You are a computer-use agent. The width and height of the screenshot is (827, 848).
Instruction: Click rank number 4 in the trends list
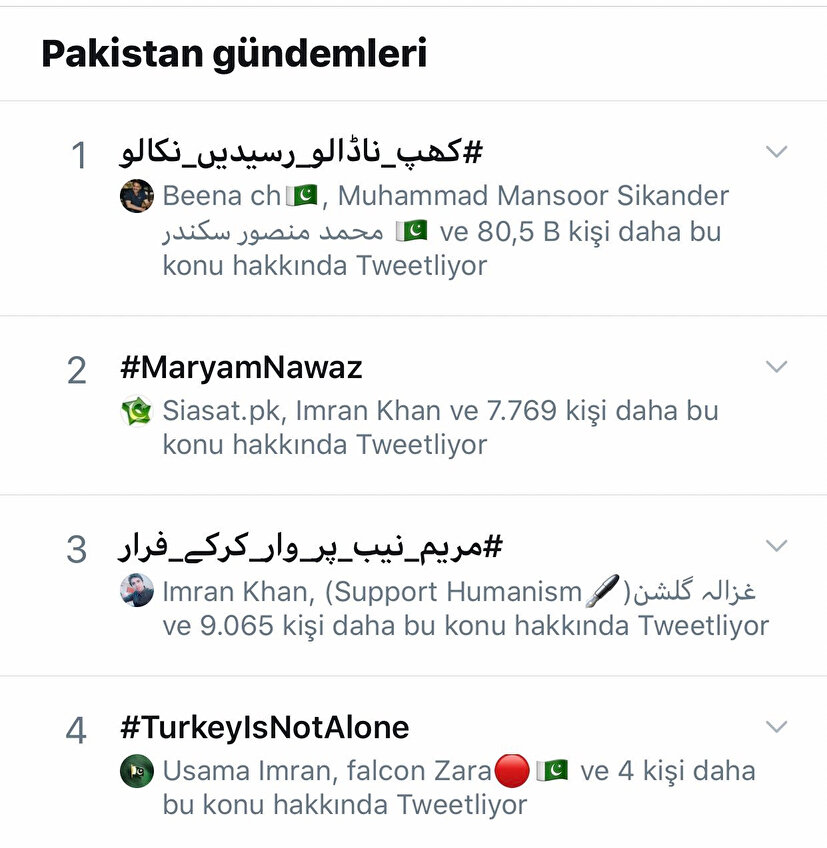coord(77,731)
